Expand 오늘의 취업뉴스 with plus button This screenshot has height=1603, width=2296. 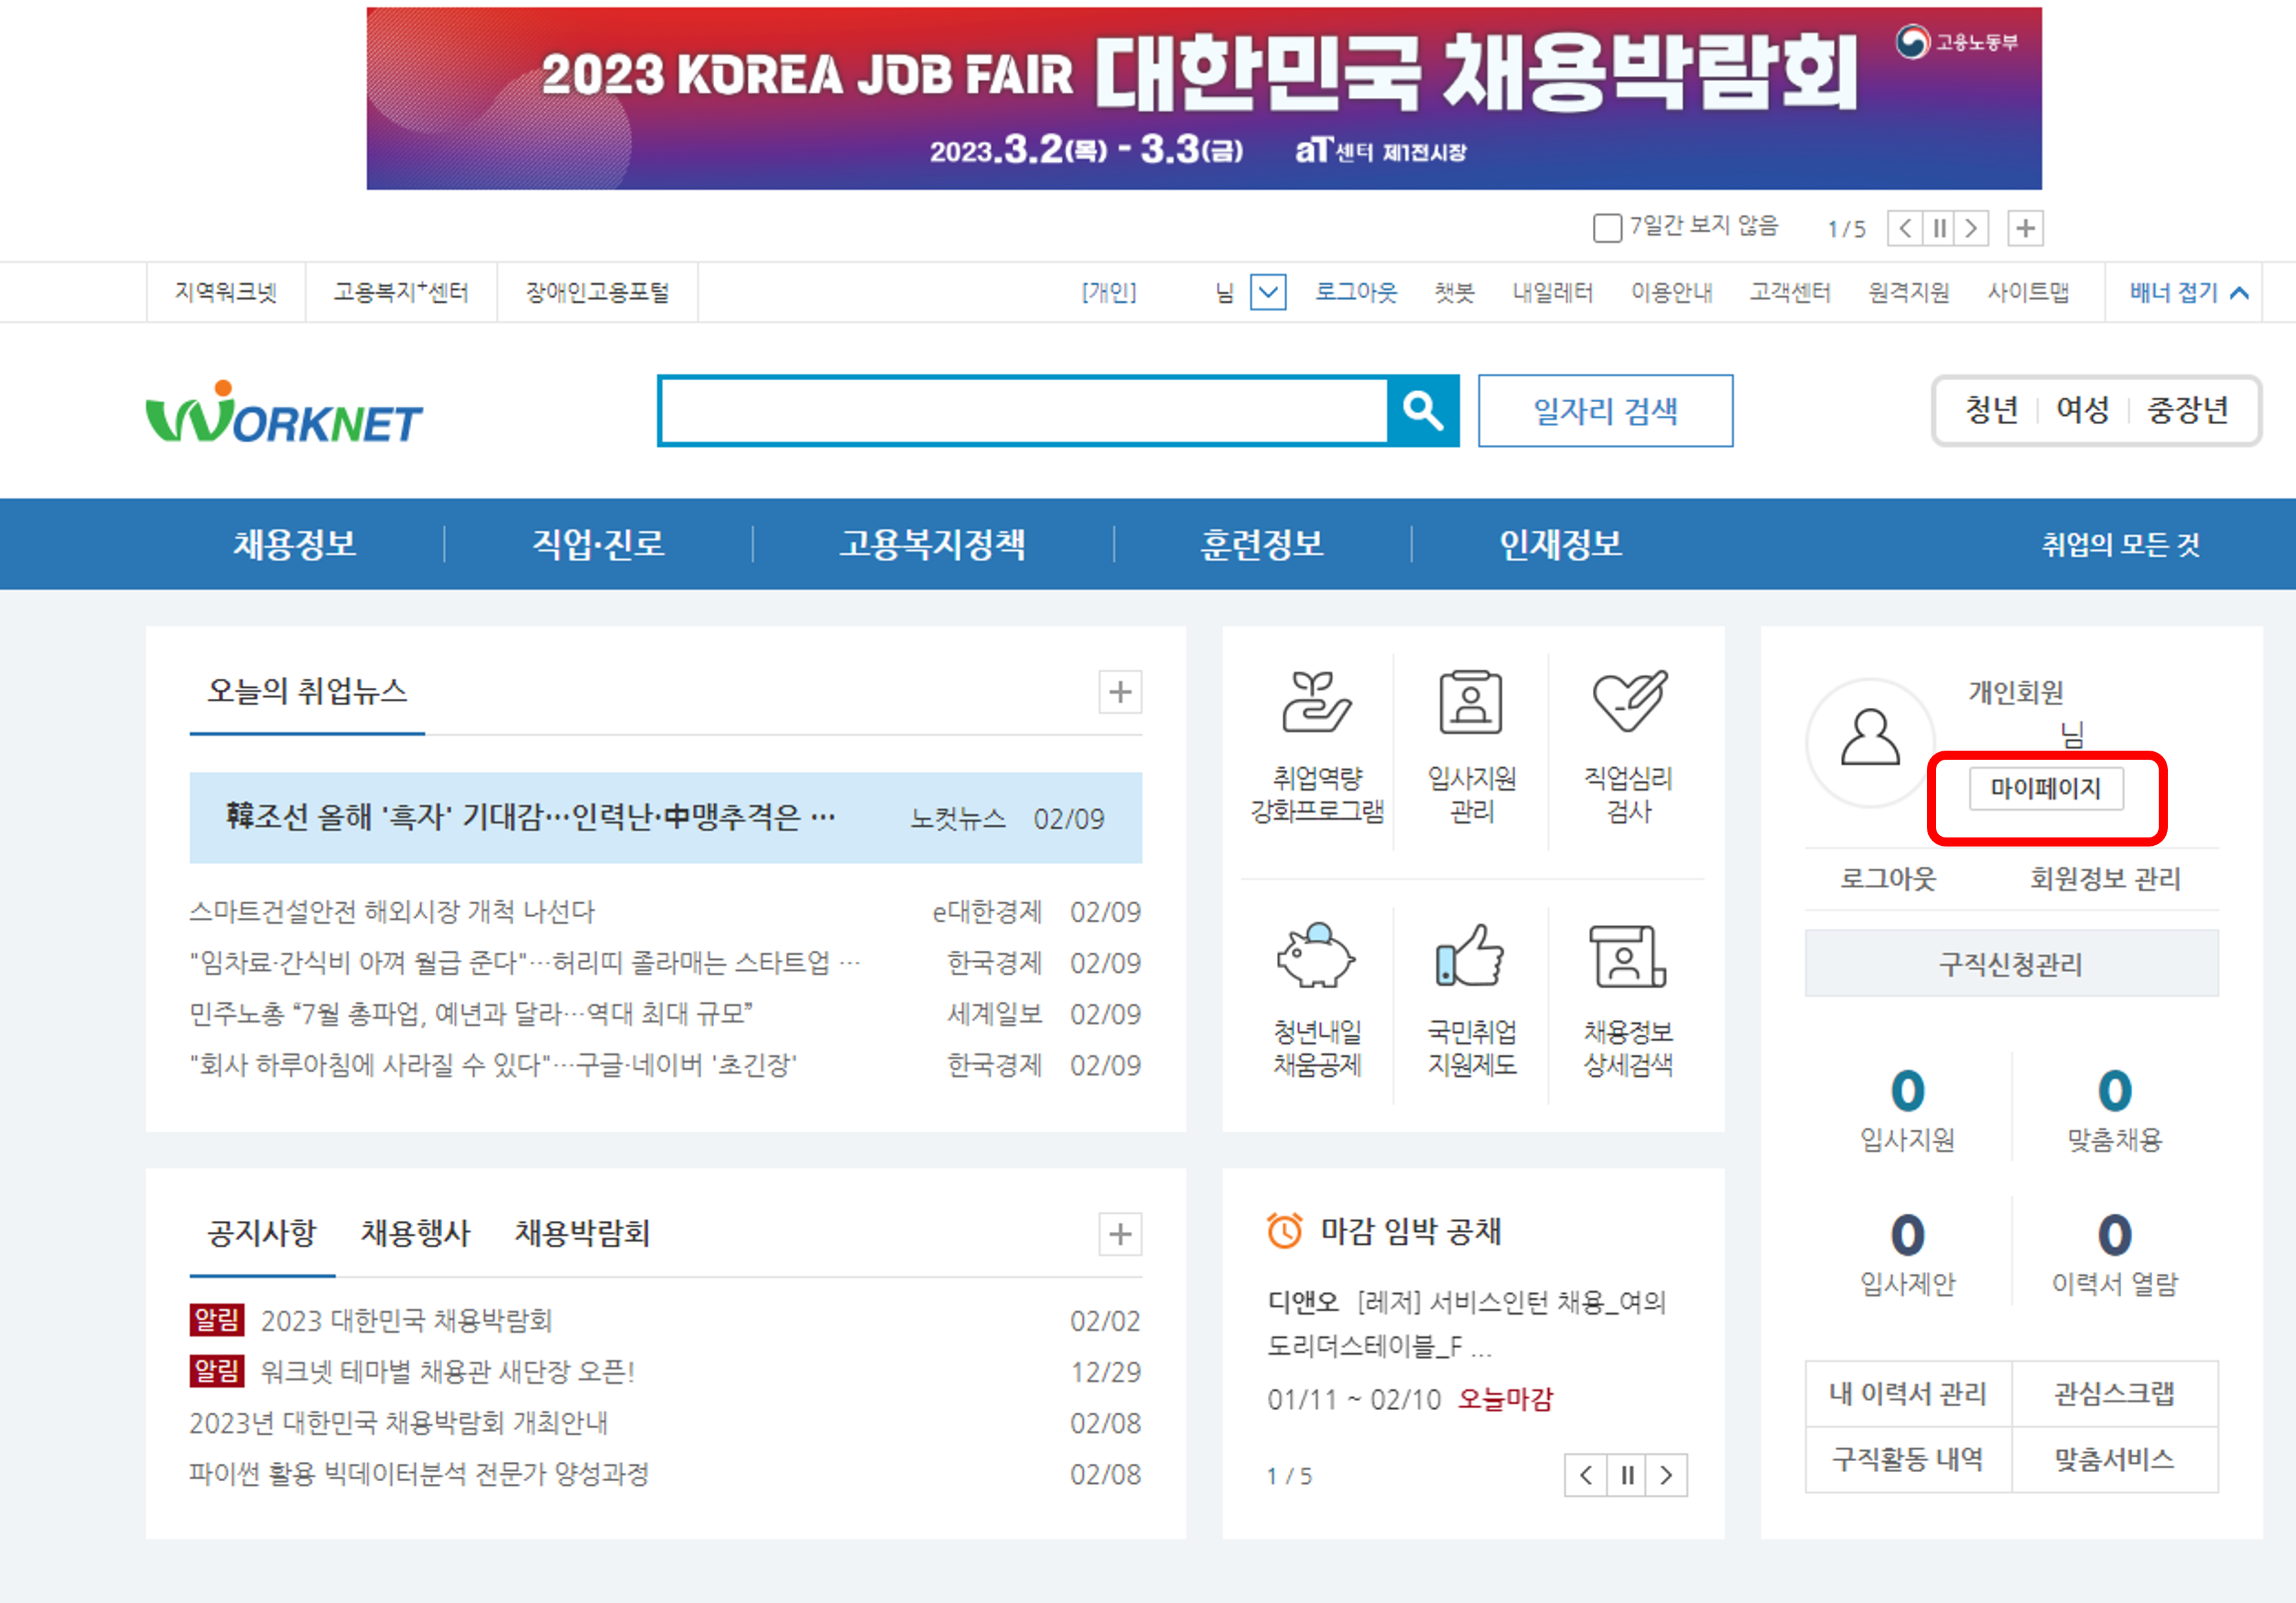(x=1120, y=692)
